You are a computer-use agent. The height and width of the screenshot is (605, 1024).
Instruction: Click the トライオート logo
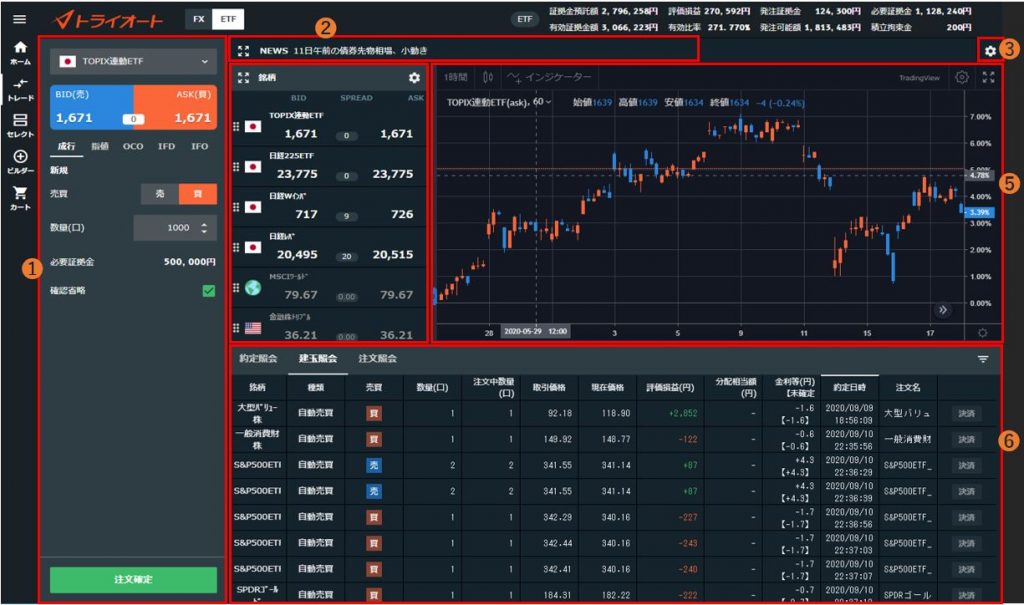pyautogui.click(x=108, y=20)
